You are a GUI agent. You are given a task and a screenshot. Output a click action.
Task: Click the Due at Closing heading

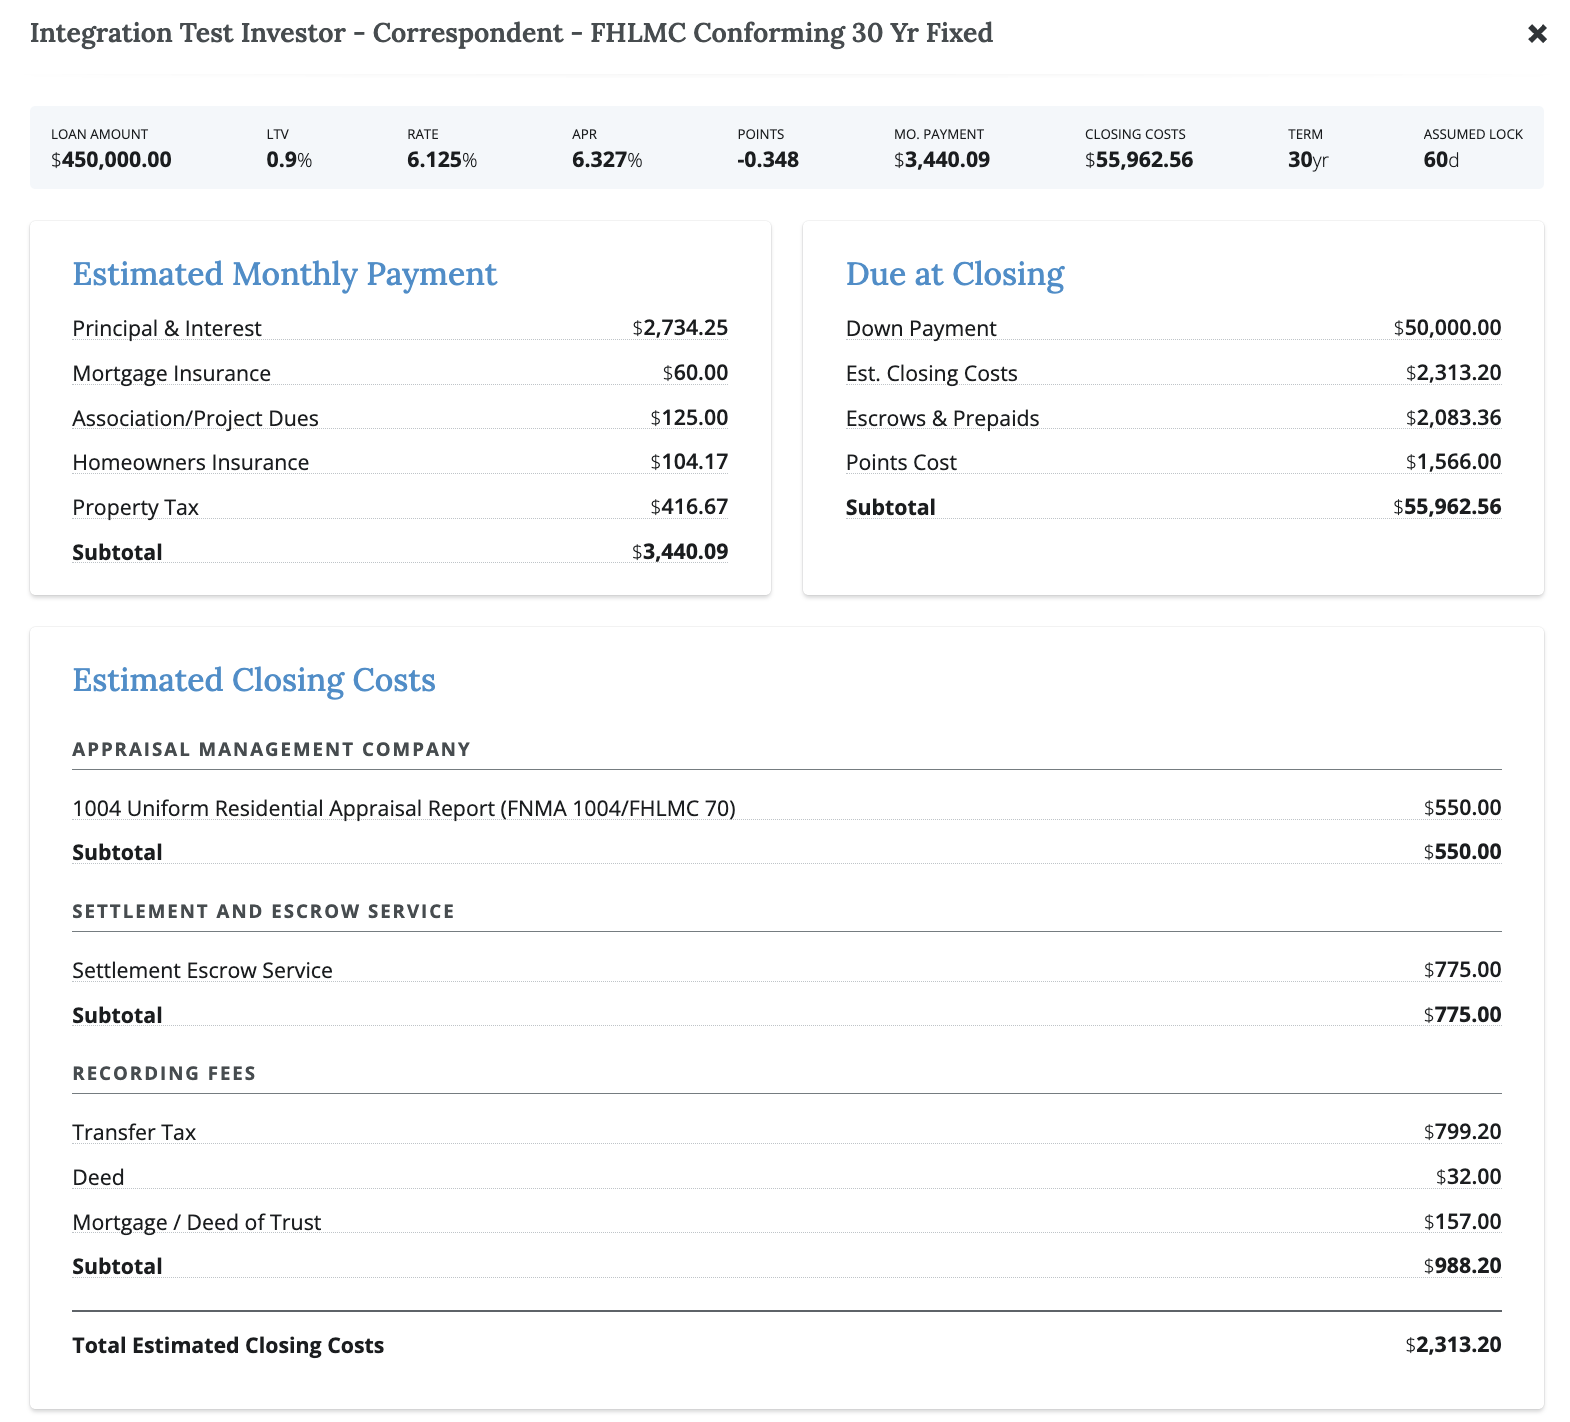click(954, 274)
